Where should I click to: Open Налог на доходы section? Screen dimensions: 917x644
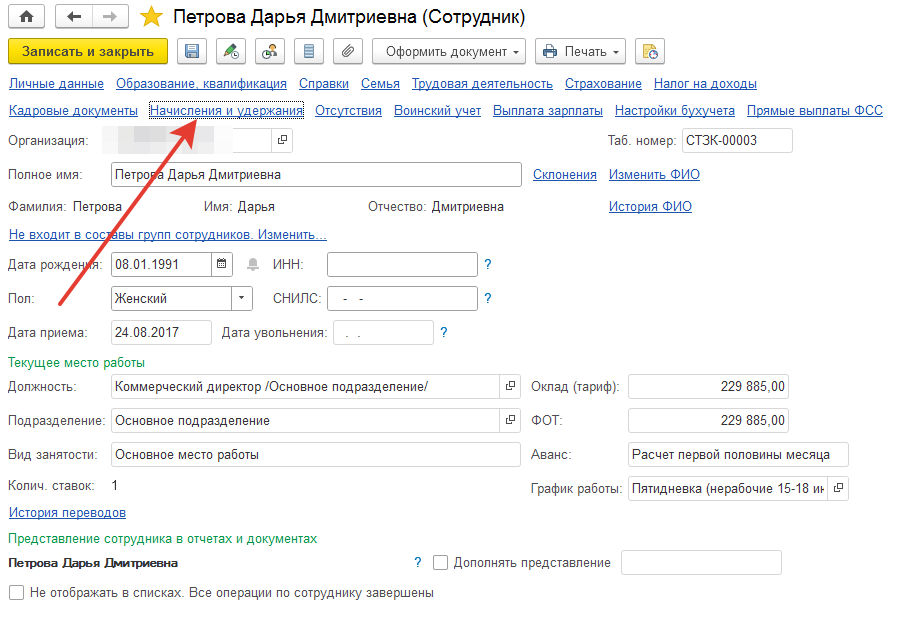tap(705, 84)
